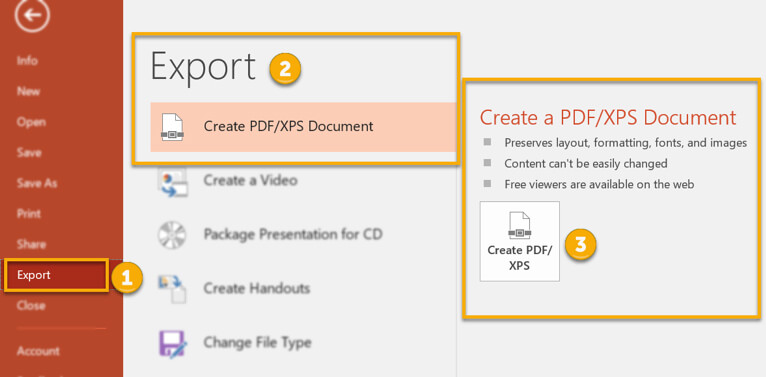Select Create PDF/XPS Document option

tap(303, 126)
